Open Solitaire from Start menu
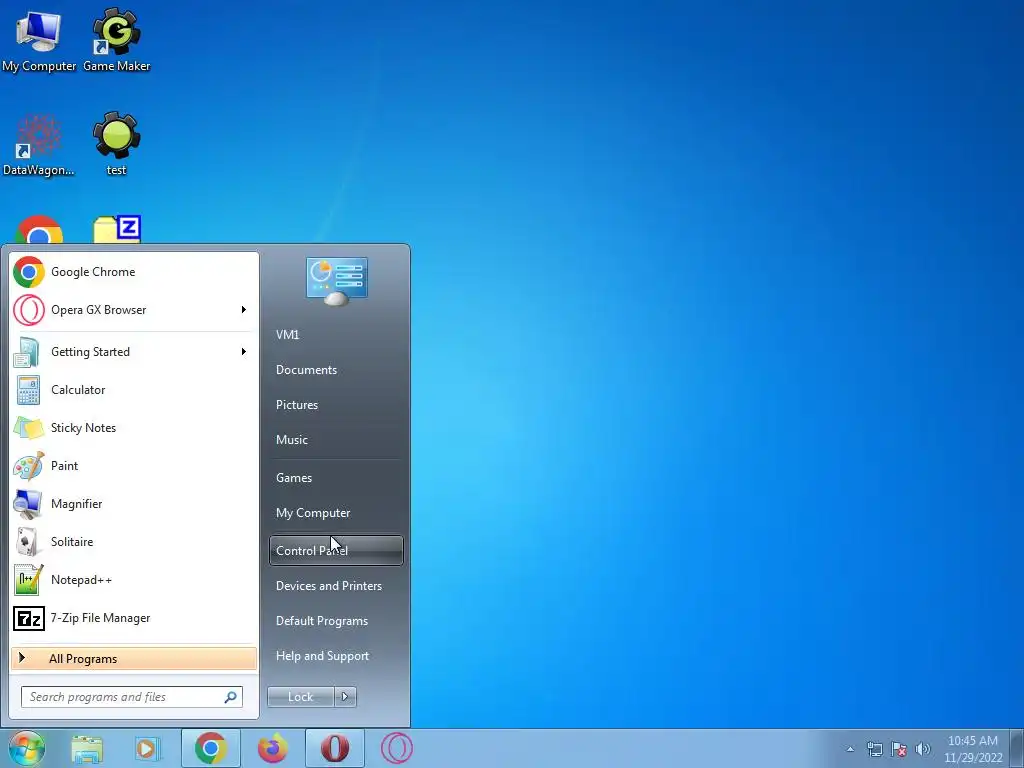1024x768 pixels. pos(135,541)
